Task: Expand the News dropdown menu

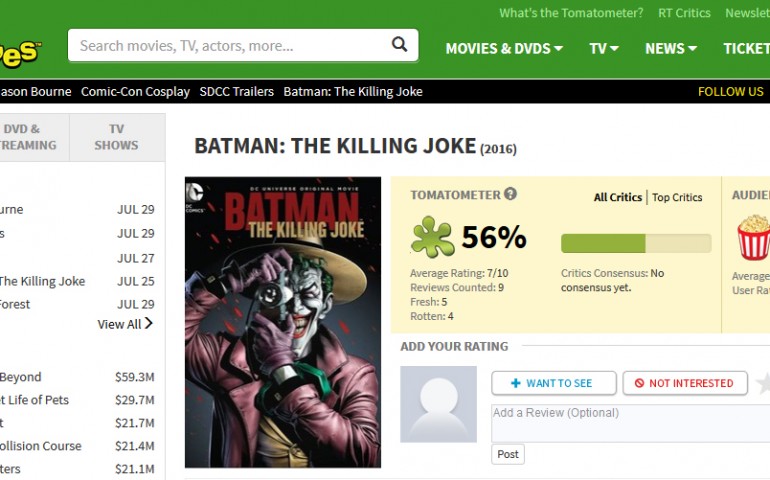Action: pos(671,49)
